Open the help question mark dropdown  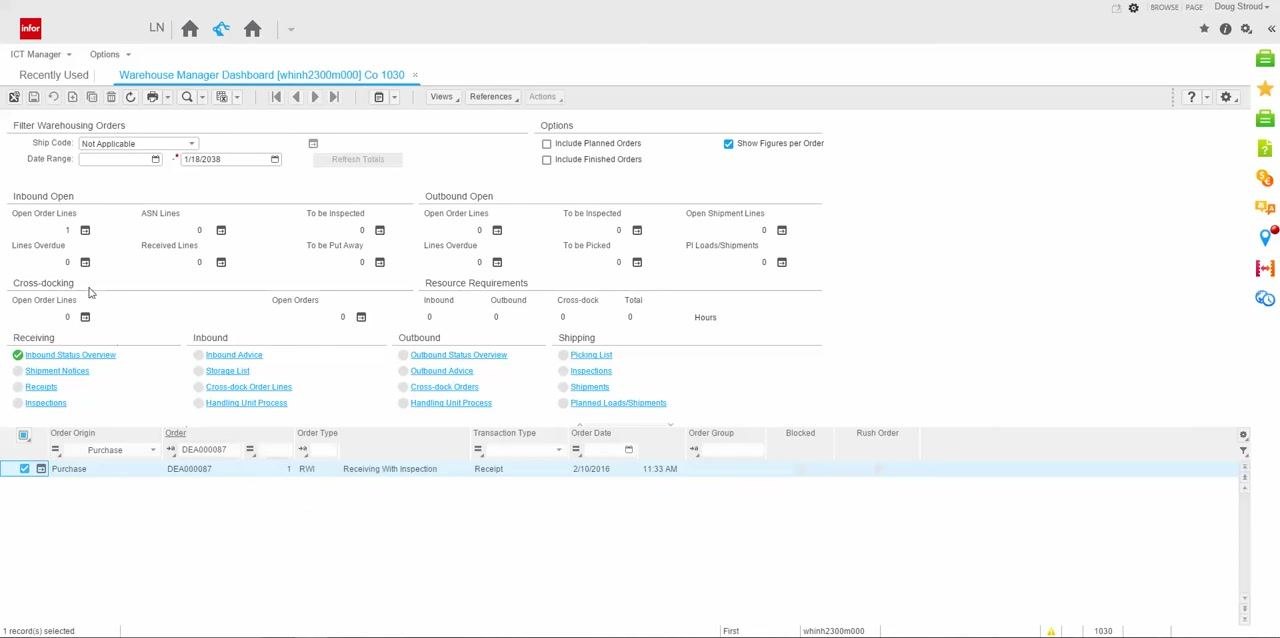(x=1207, y=97)
